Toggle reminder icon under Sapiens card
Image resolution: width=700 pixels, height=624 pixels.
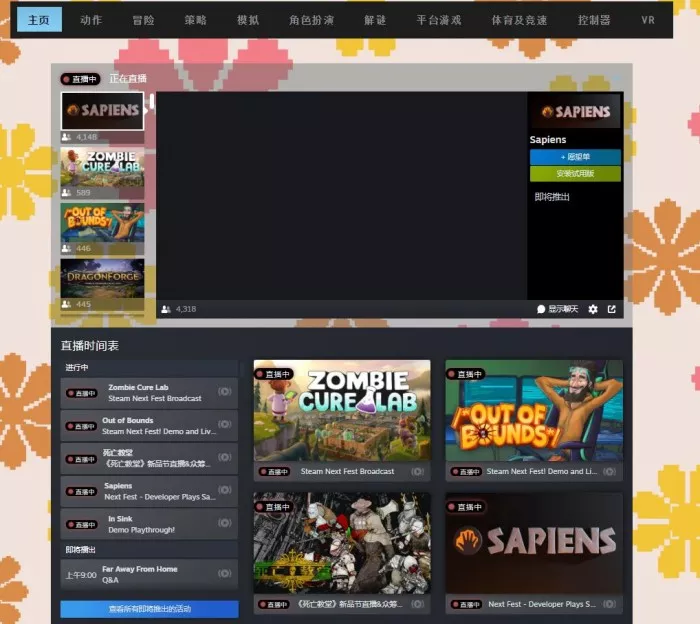pyautogui.click(x=609, y=604)
